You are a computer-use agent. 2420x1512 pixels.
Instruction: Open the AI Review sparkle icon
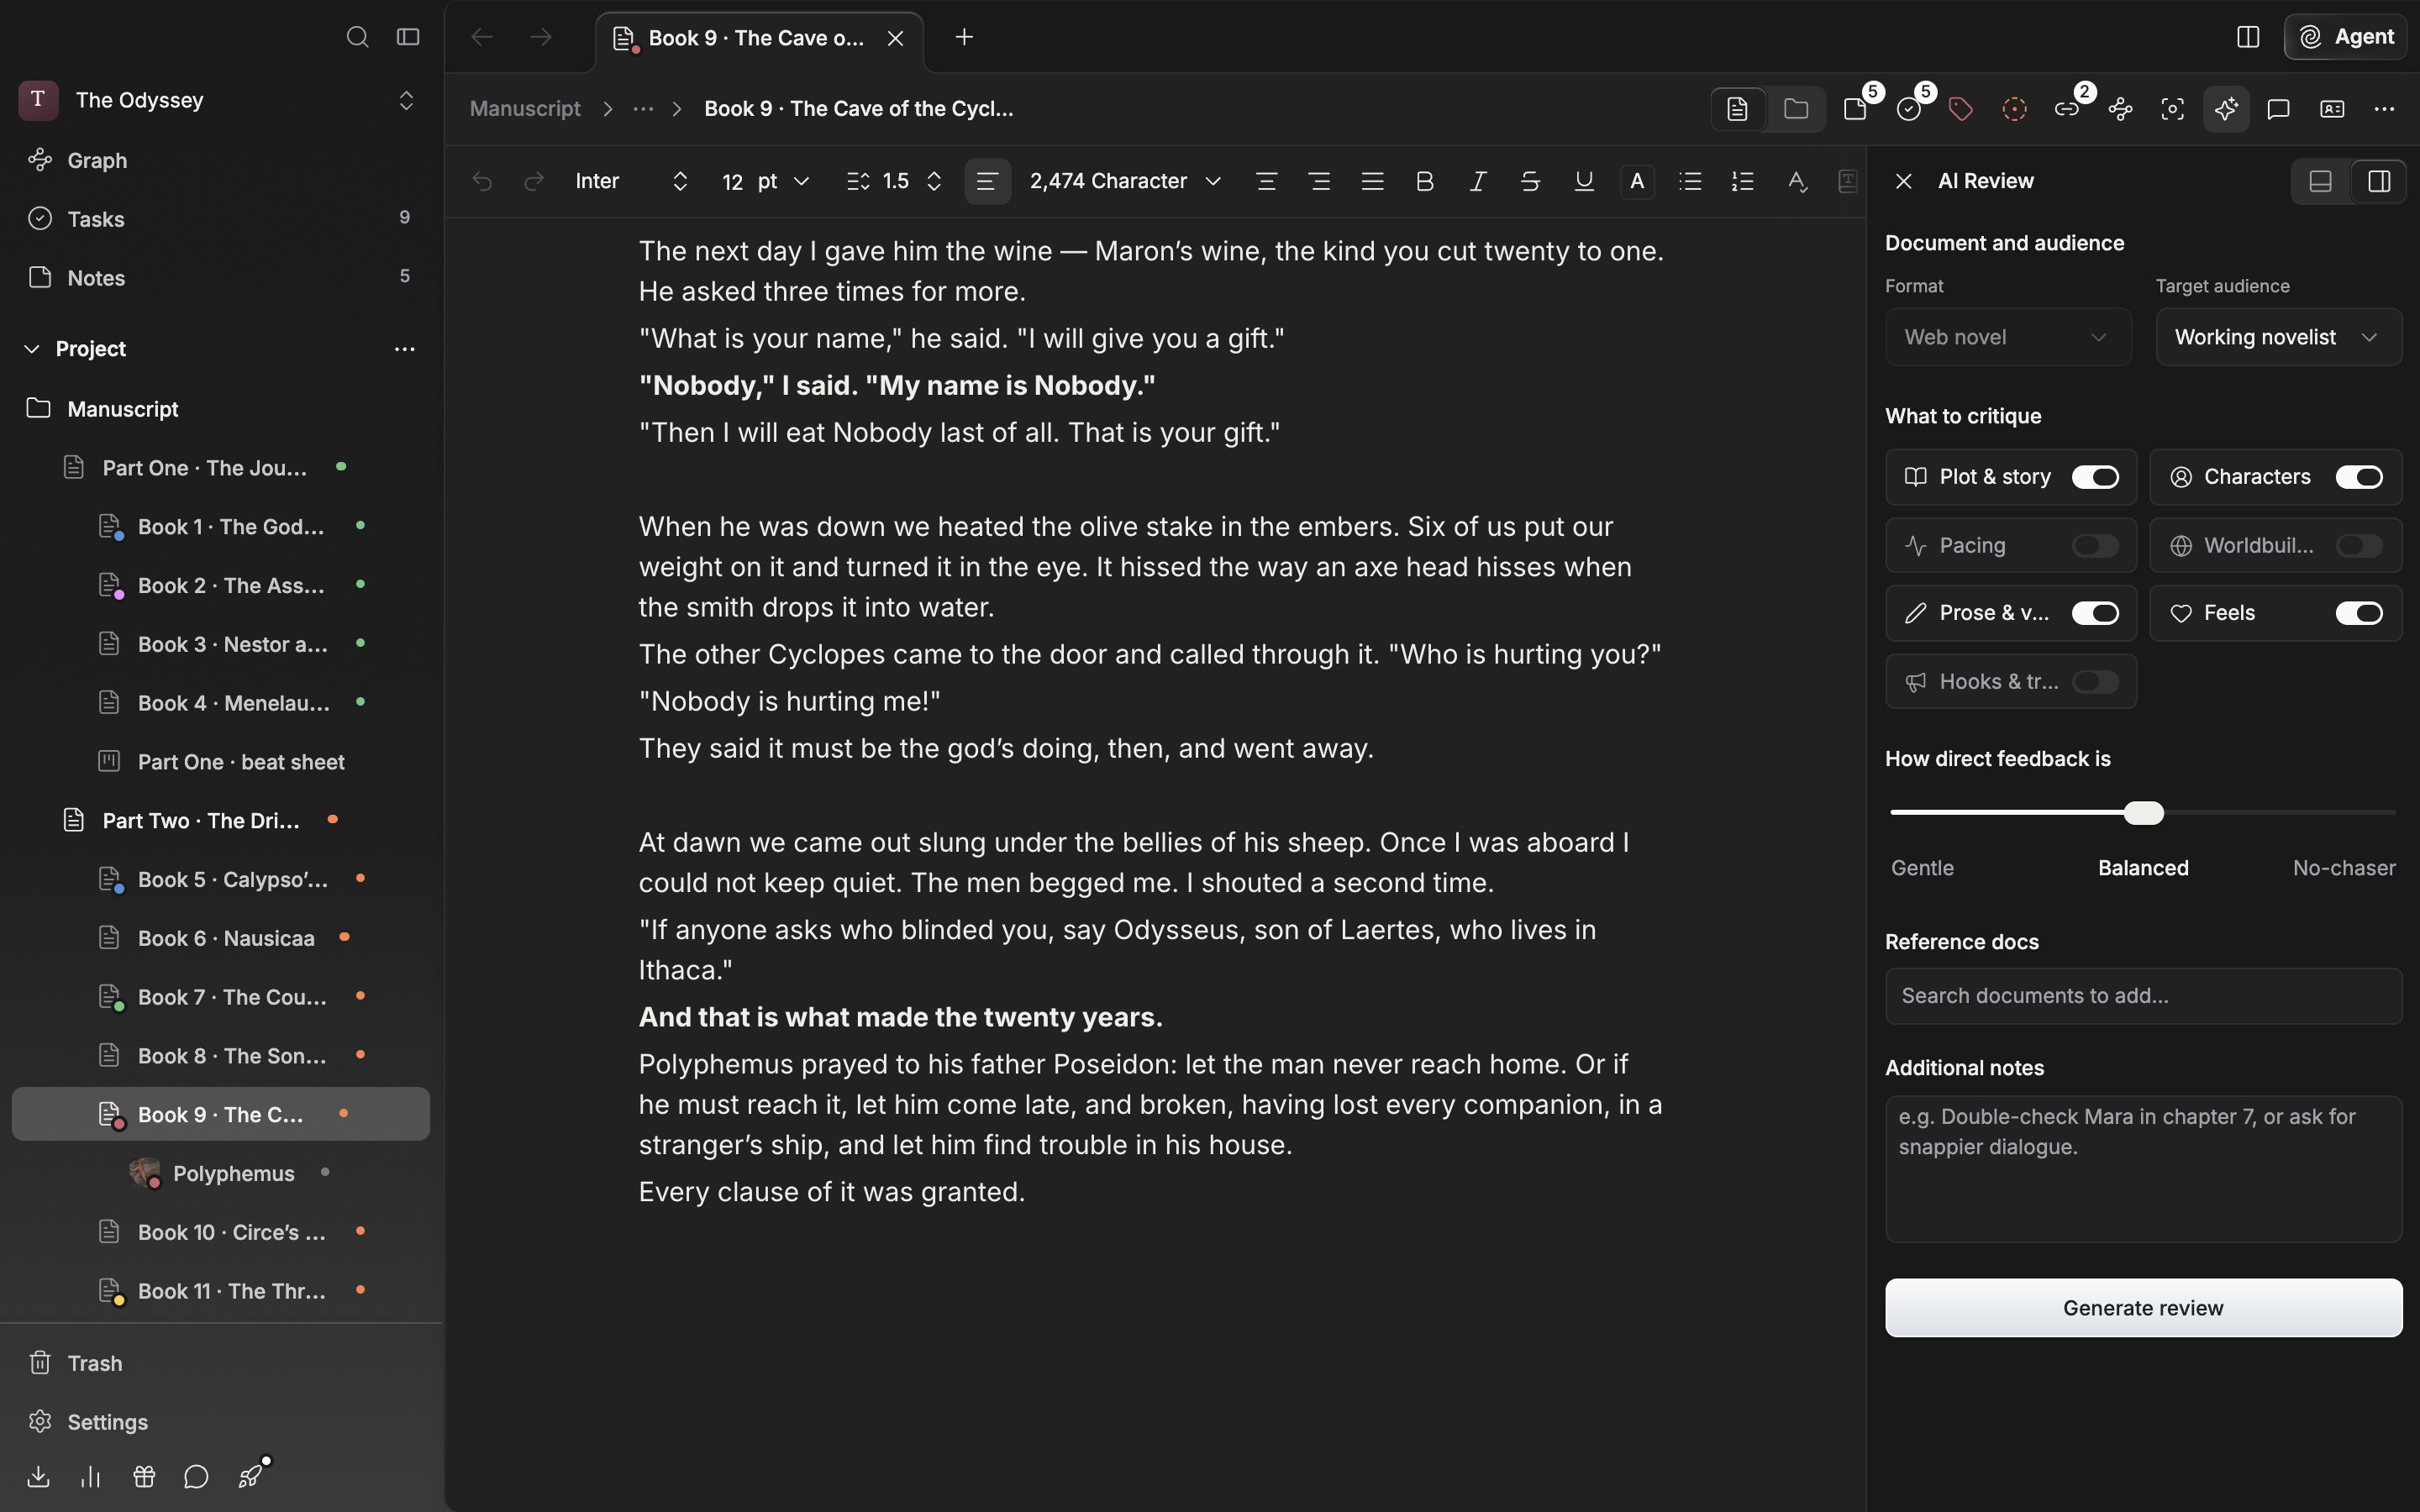(x=2226, y=109)
